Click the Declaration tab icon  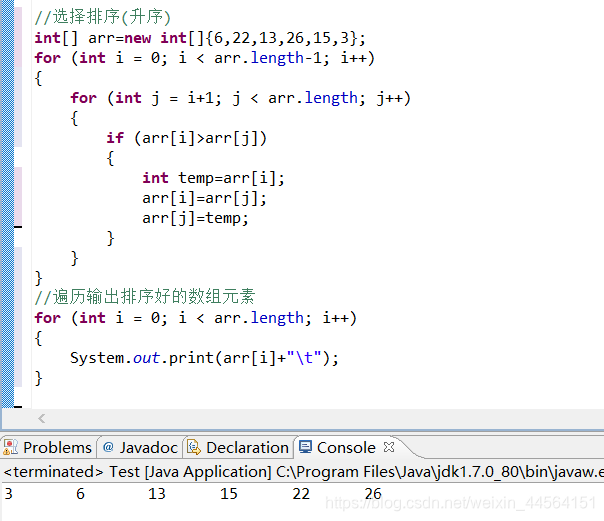[x=194, y=447]
